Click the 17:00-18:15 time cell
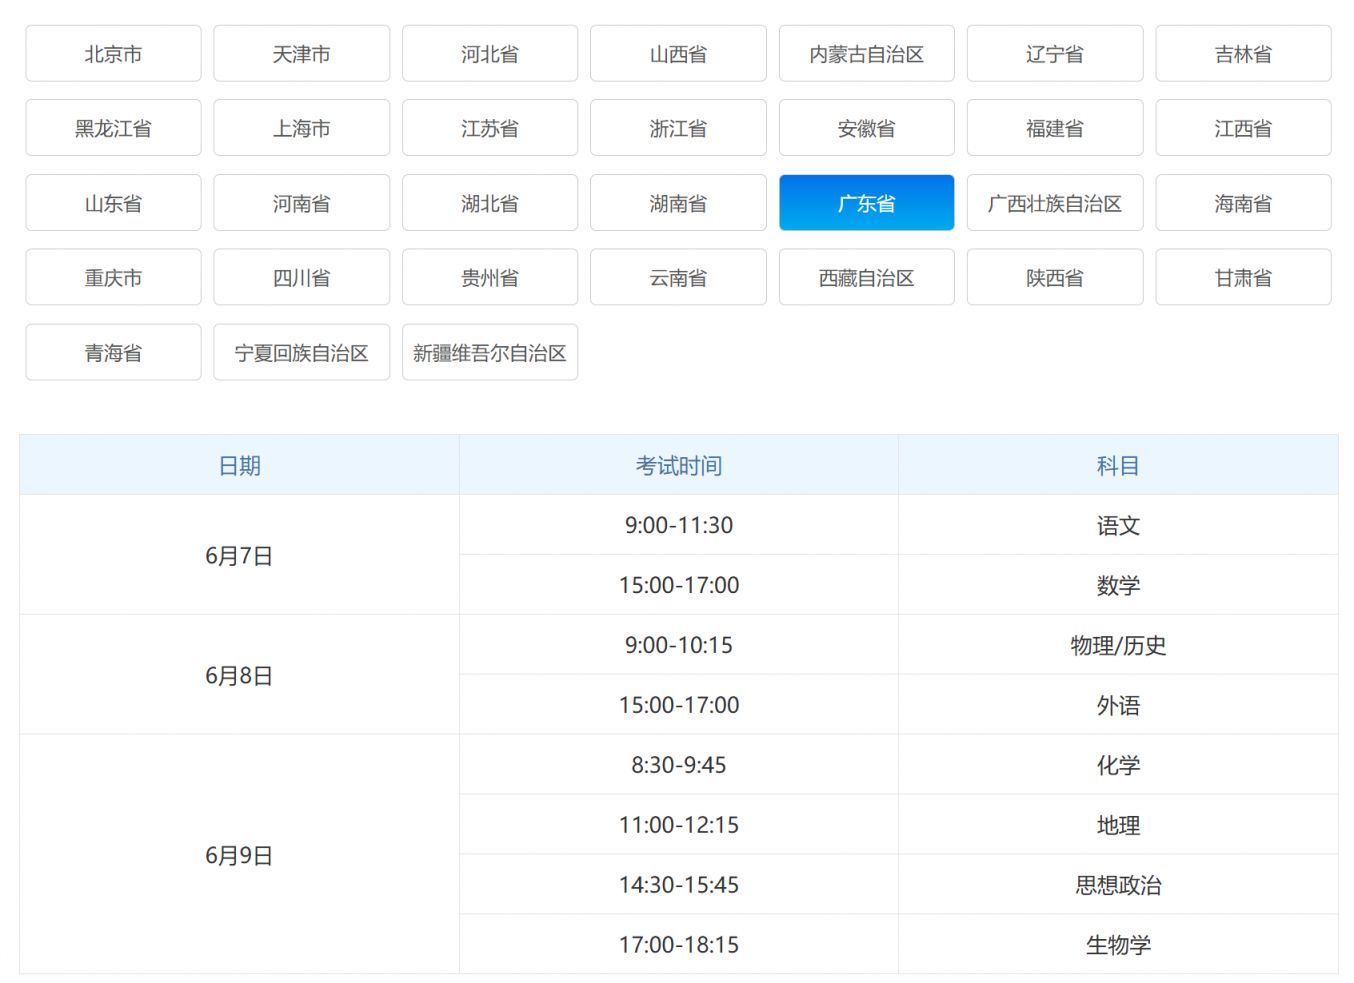1354x983 pixels. 679,944
